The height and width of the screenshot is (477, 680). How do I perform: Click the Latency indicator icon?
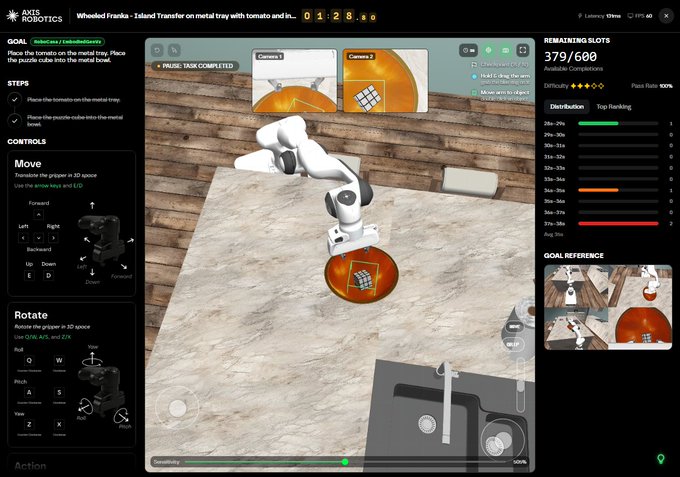580,16
